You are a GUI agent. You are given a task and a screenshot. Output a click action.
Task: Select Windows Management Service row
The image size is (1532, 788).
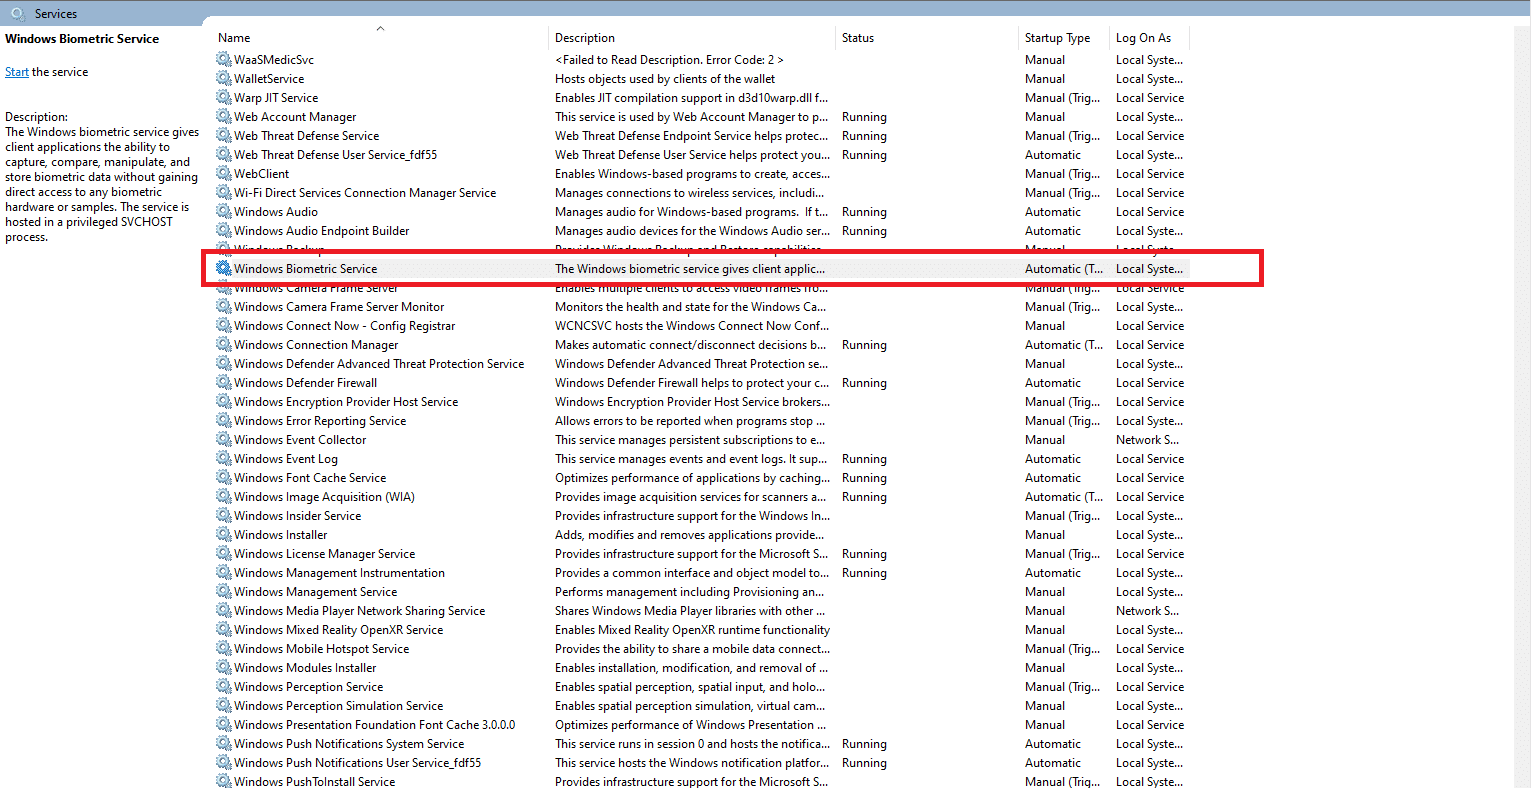coord(316,592)
